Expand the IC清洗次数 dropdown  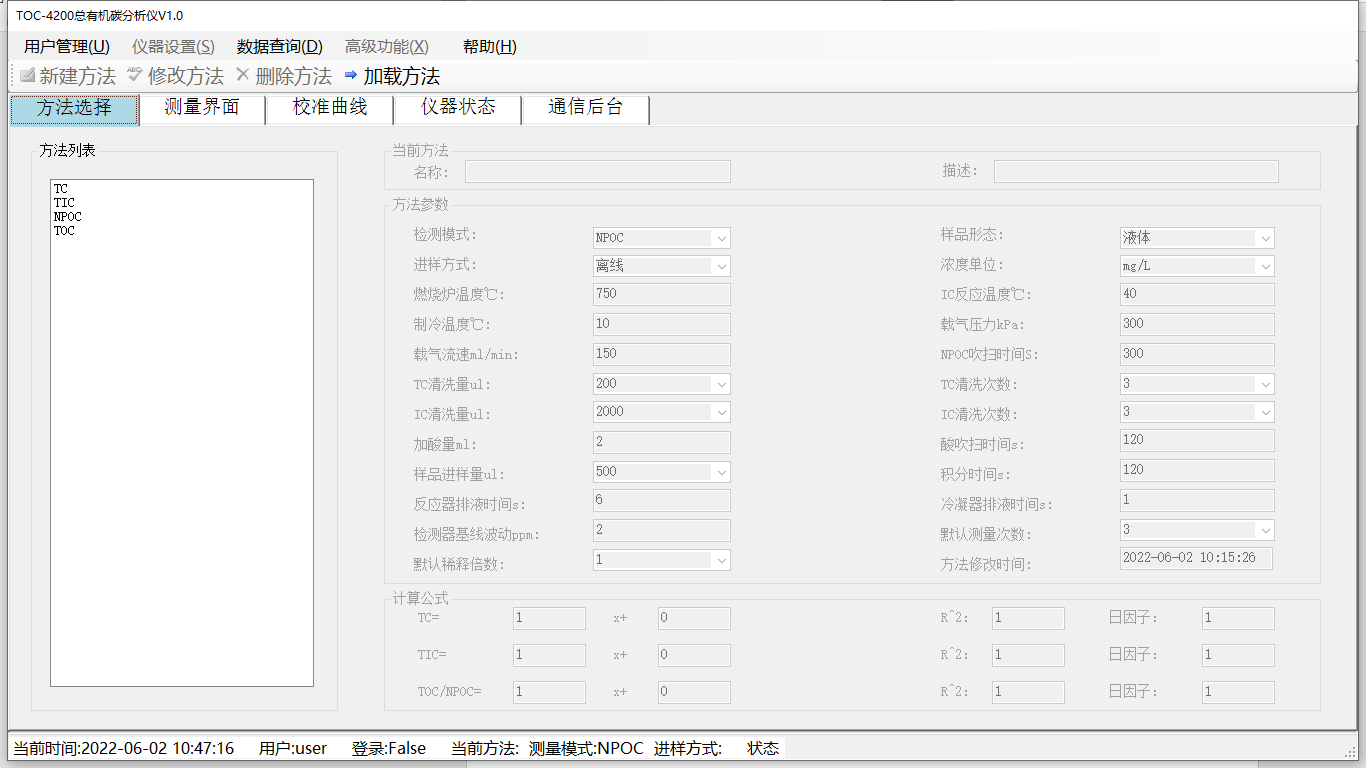point(1265,412)
